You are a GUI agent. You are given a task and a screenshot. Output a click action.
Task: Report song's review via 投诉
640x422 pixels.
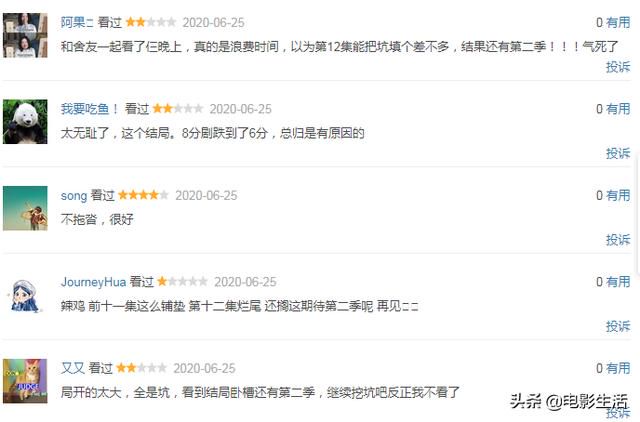click(618, 240)
